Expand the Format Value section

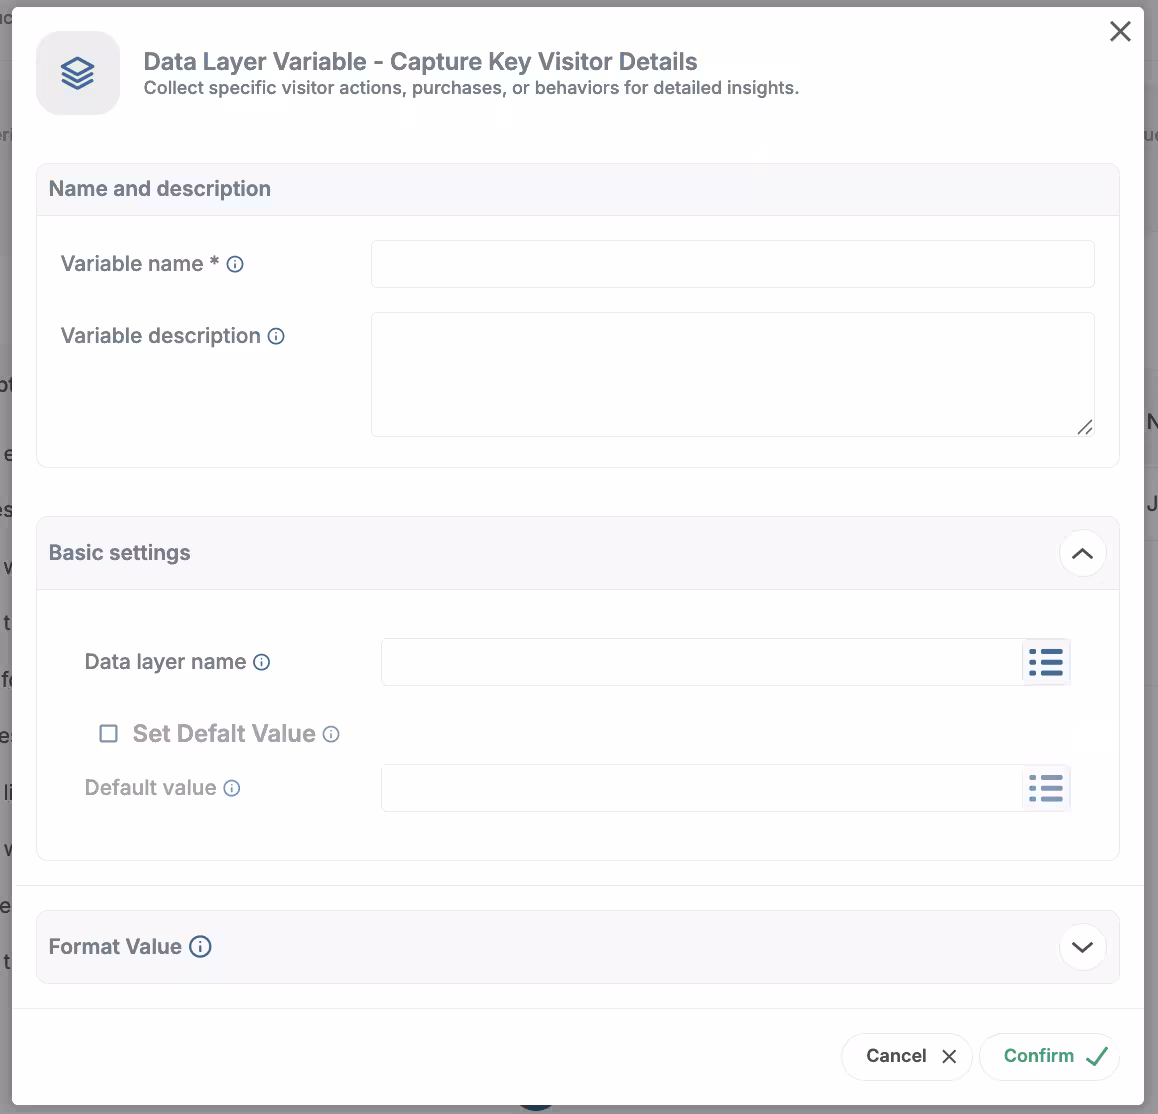(x=1082, y=946)
